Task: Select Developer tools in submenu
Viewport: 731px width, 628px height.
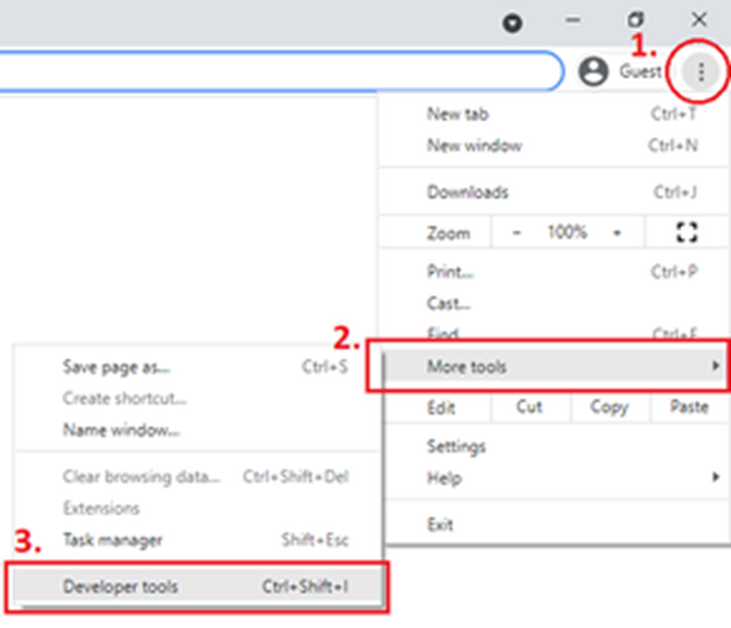Action: click(120, 586)
